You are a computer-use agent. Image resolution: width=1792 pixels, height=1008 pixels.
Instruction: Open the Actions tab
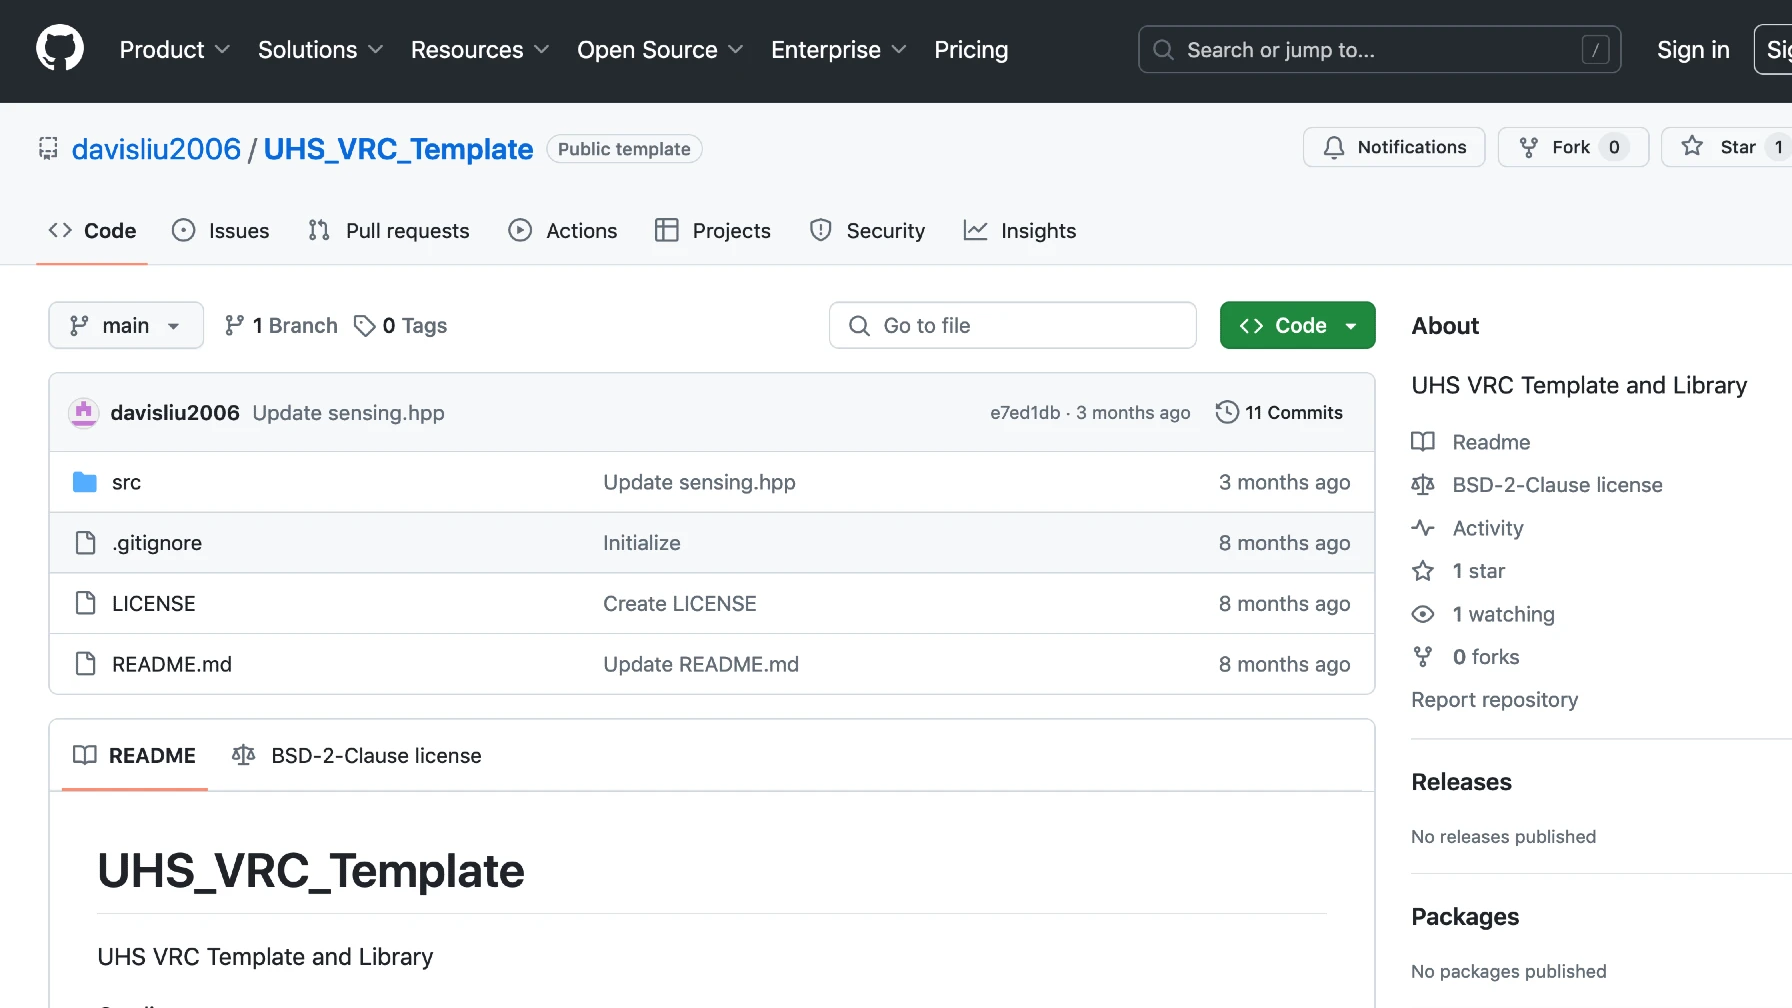[x=563, y=231]
